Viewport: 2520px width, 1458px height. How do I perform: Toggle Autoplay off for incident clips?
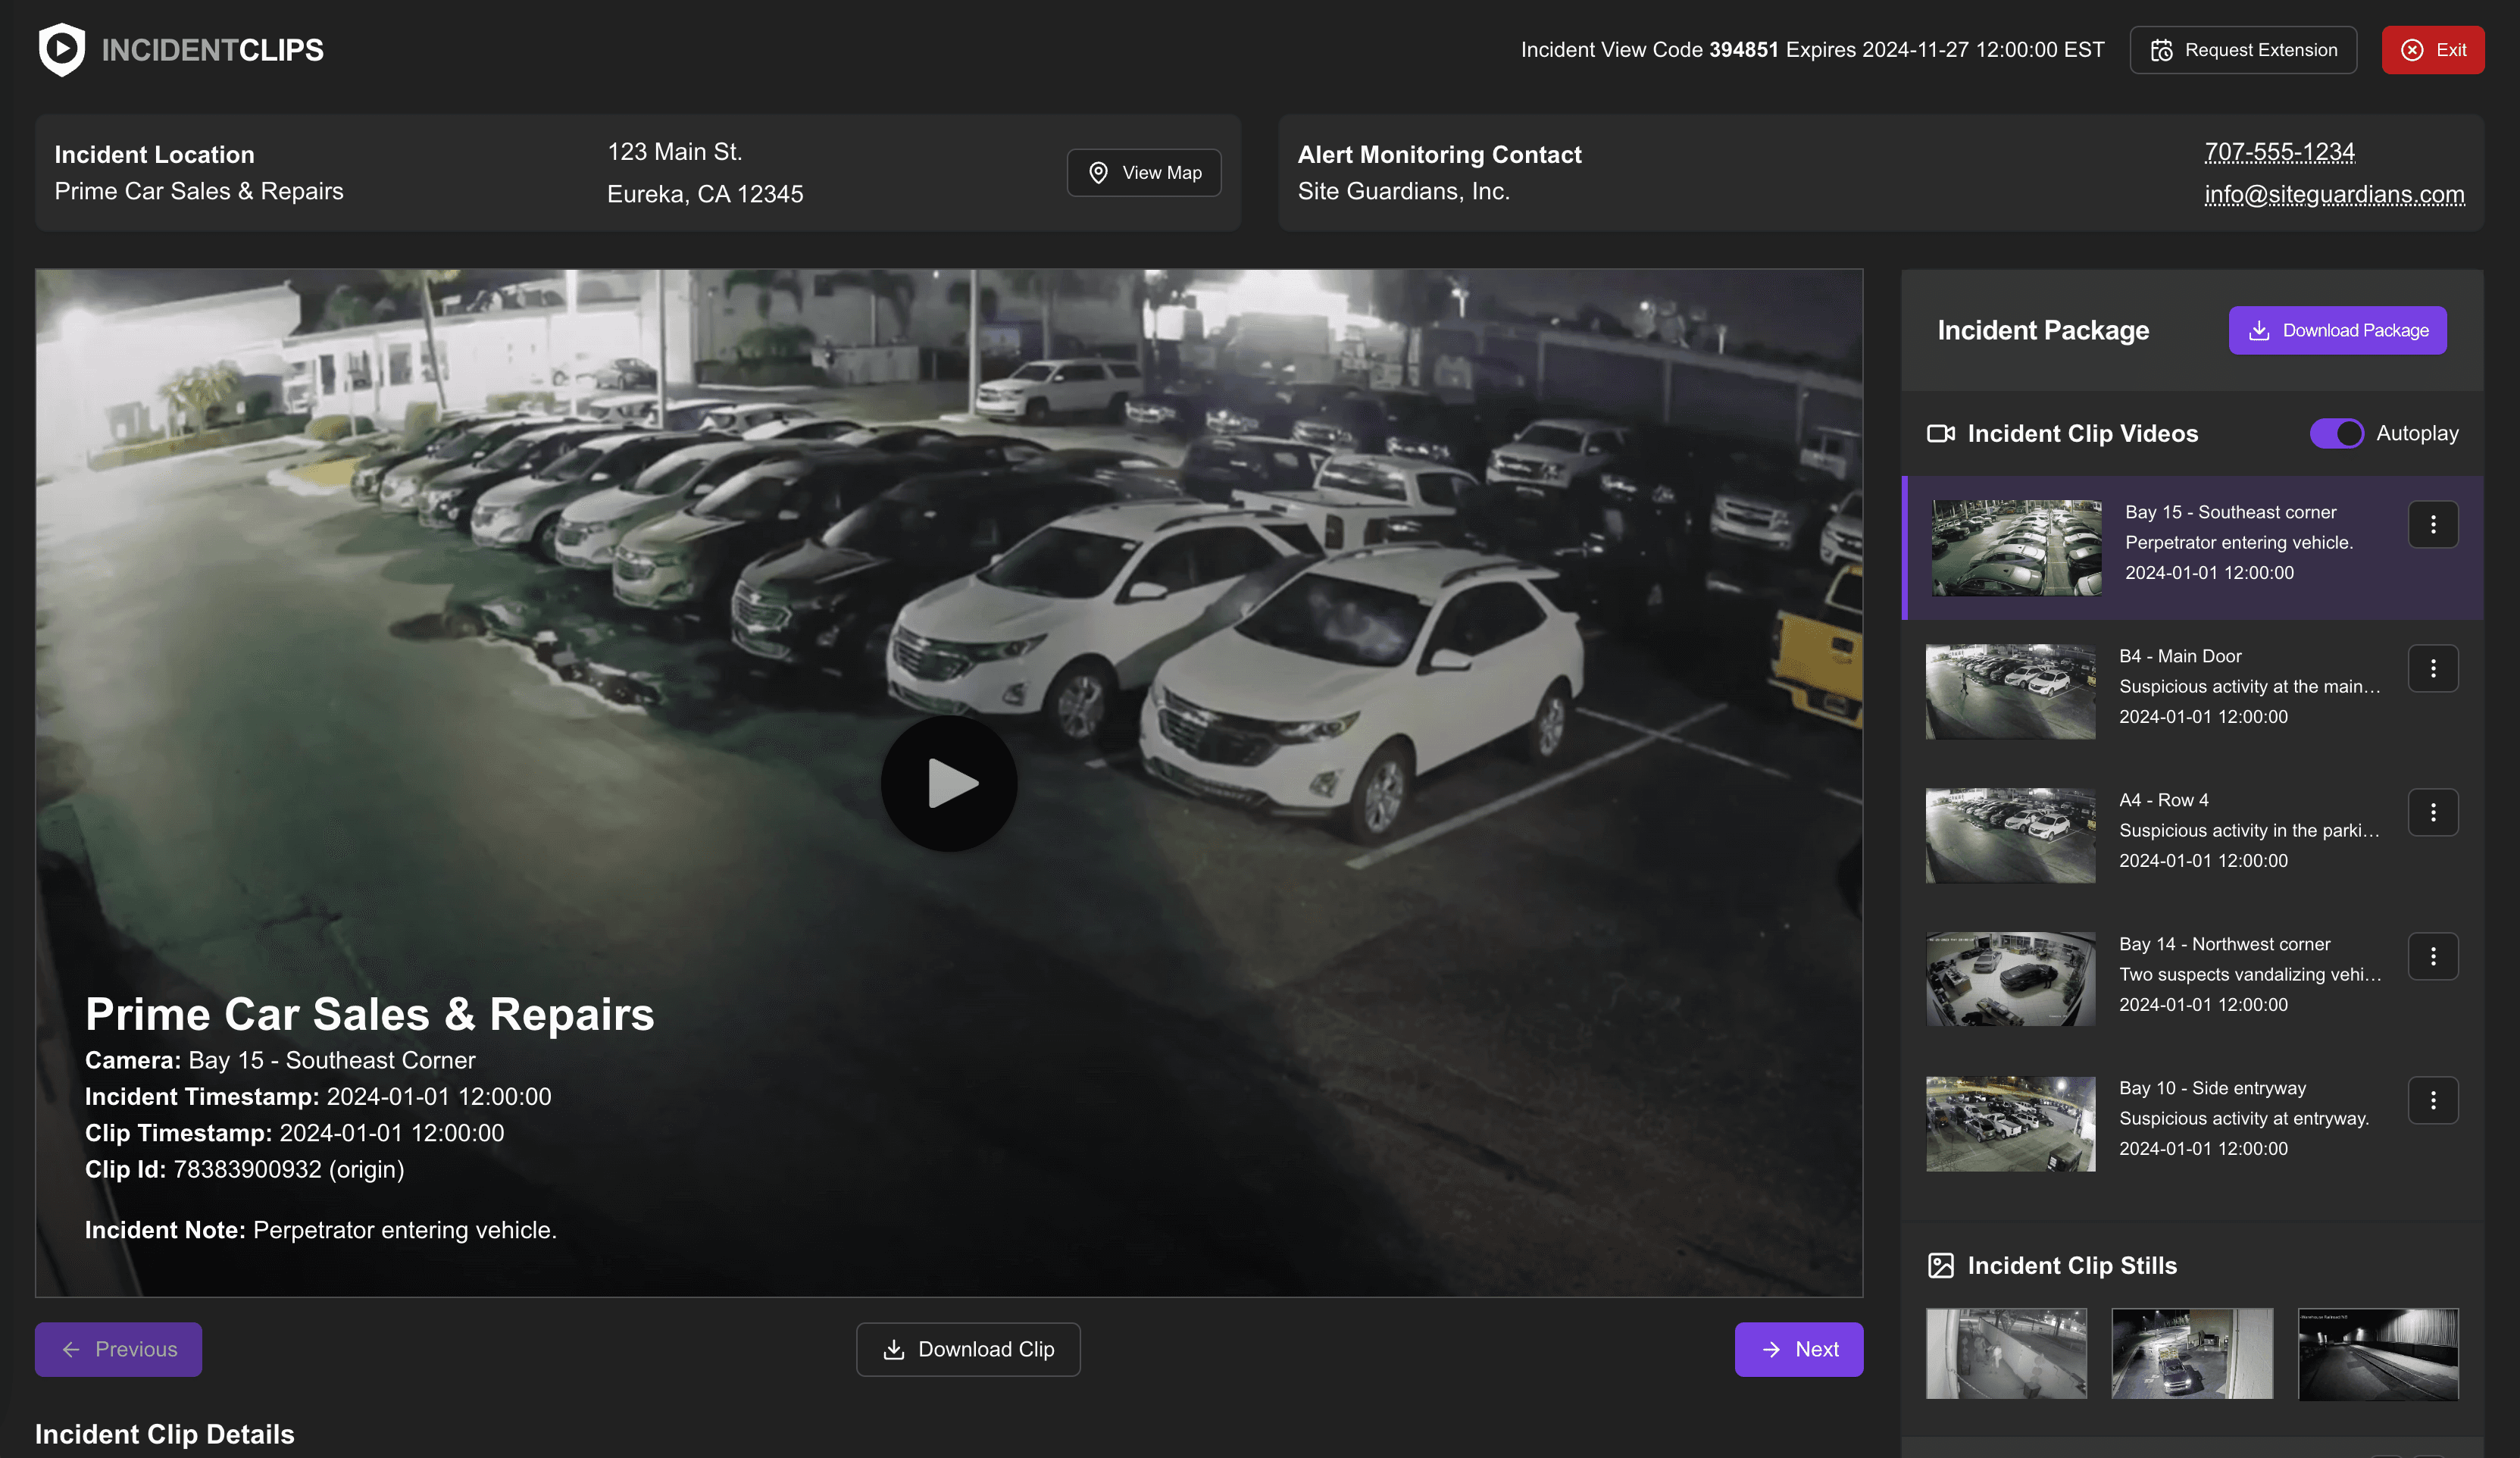coord(2335,433)
